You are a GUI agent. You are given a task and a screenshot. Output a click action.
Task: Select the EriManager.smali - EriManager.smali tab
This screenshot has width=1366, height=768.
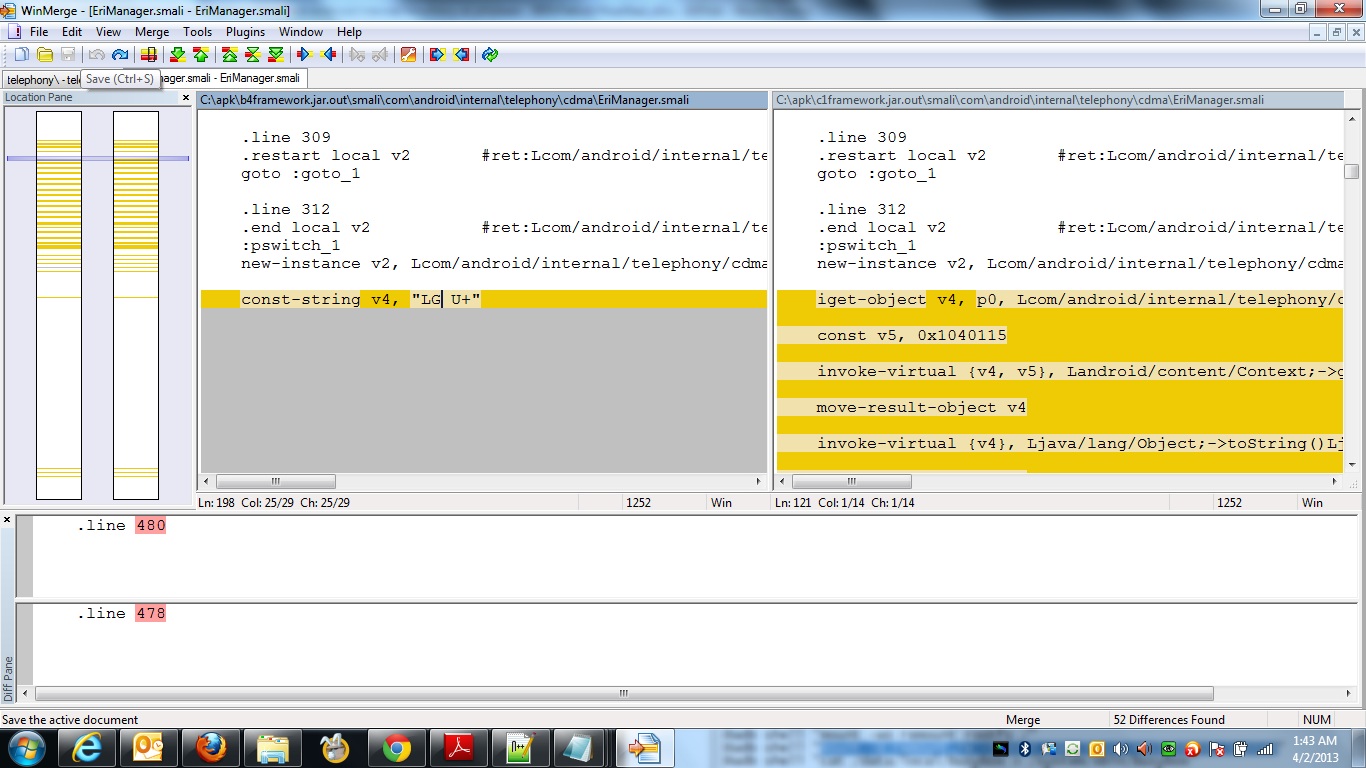(232, 78)
